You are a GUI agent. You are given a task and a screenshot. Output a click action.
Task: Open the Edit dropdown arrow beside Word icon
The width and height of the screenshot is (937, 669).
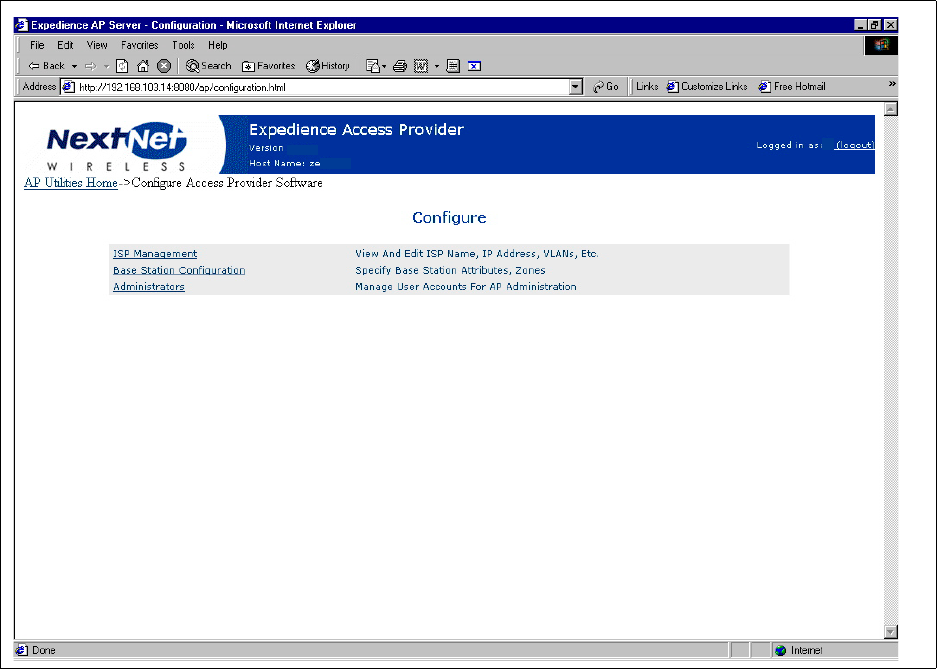tap(437, 66)
